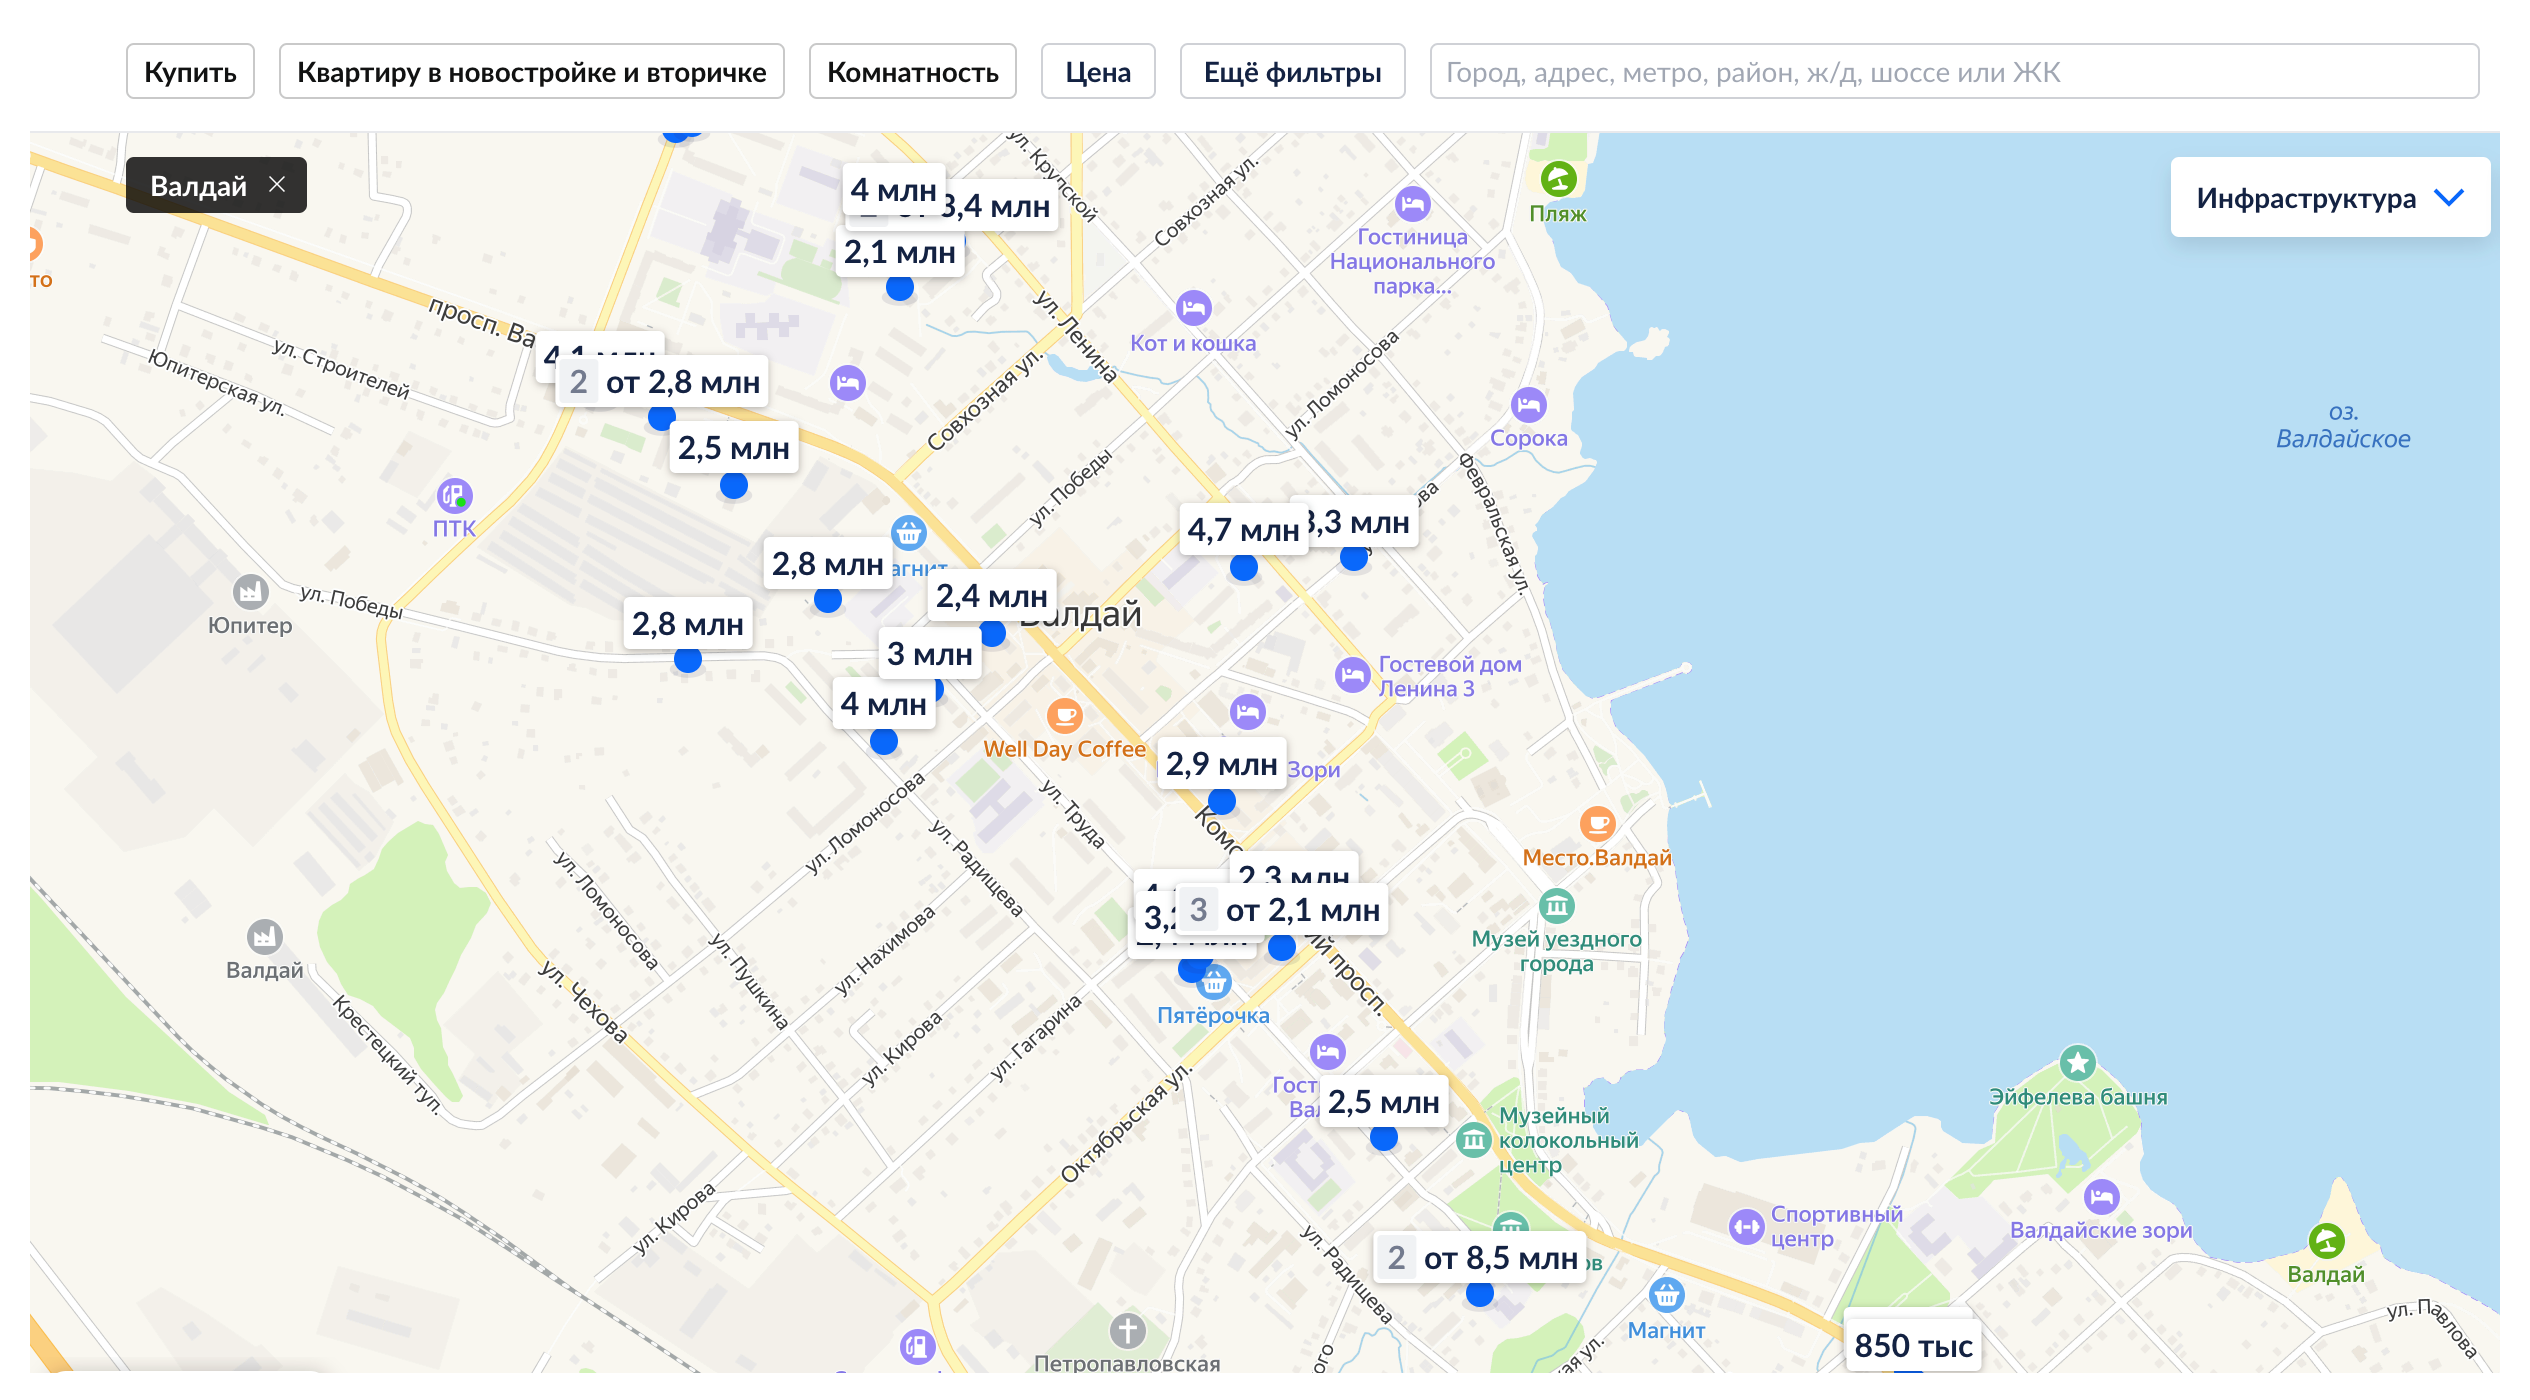Open the cluster 3 от 2,1 млн
The width and height of the screenshot is (2530, 1400).
click(x=1283, y=911)
